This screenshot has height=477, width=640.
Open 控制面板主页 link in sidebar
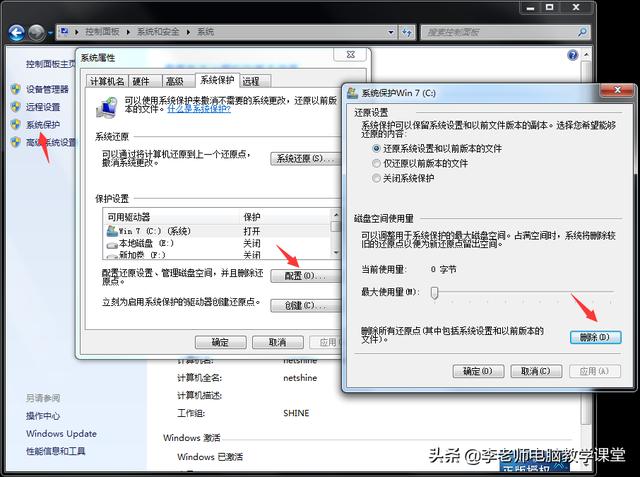pos(51,64)
